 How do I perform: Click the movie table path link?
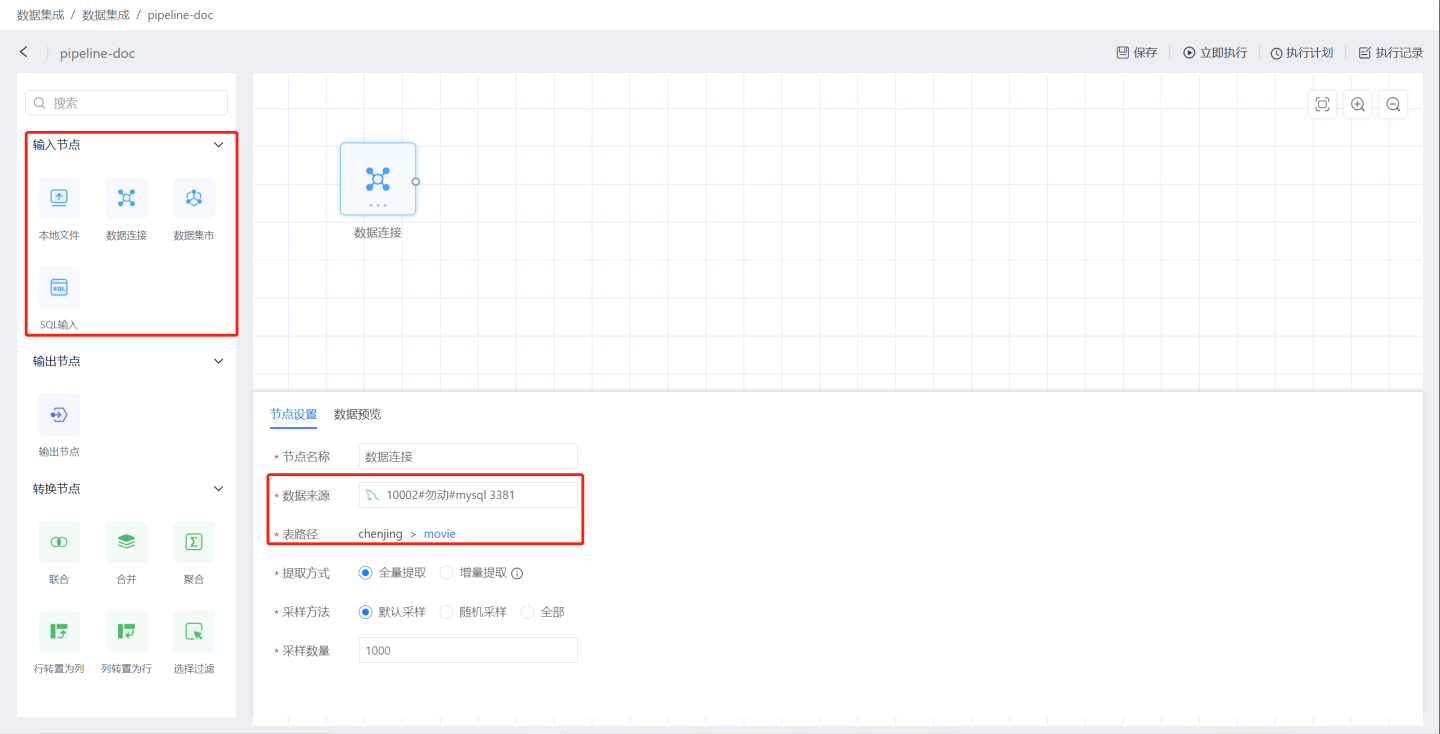(439, 534)
